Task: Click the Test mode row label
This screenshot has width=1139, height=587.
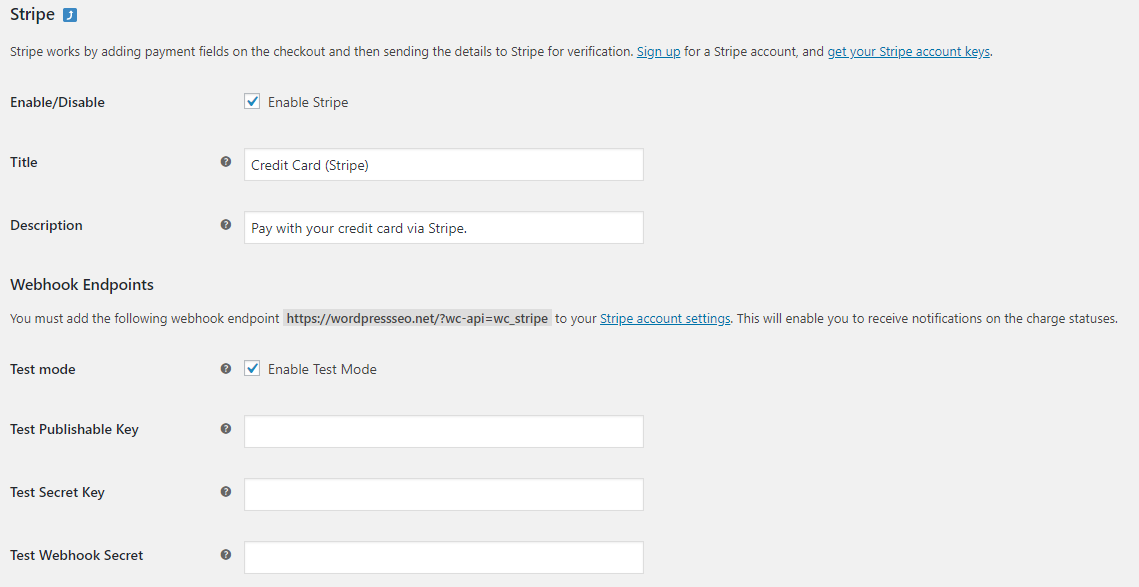Action: pyautogui.click(x=43, y=369)
